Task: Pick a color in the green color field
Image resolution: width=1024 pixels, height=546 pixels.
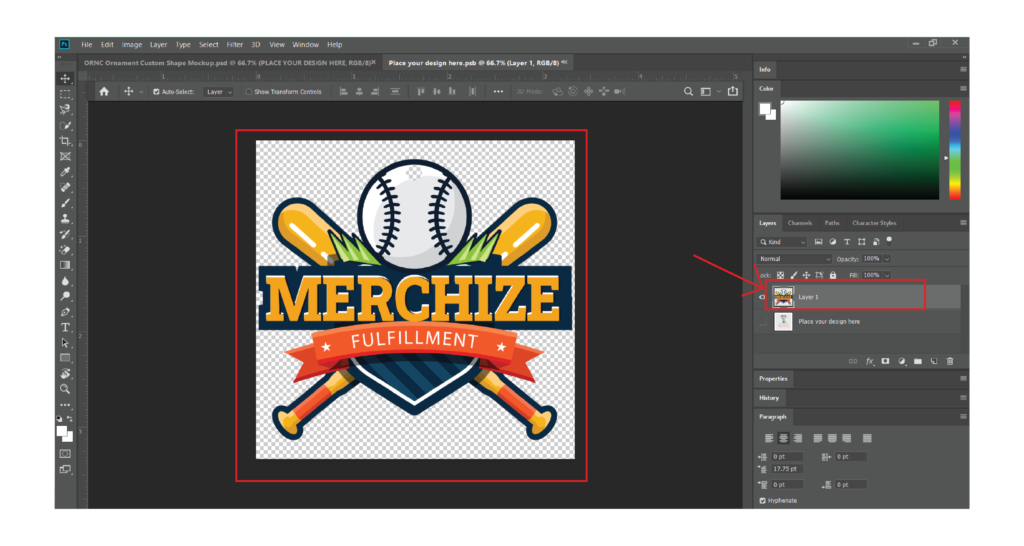Action: click(859, 150)
